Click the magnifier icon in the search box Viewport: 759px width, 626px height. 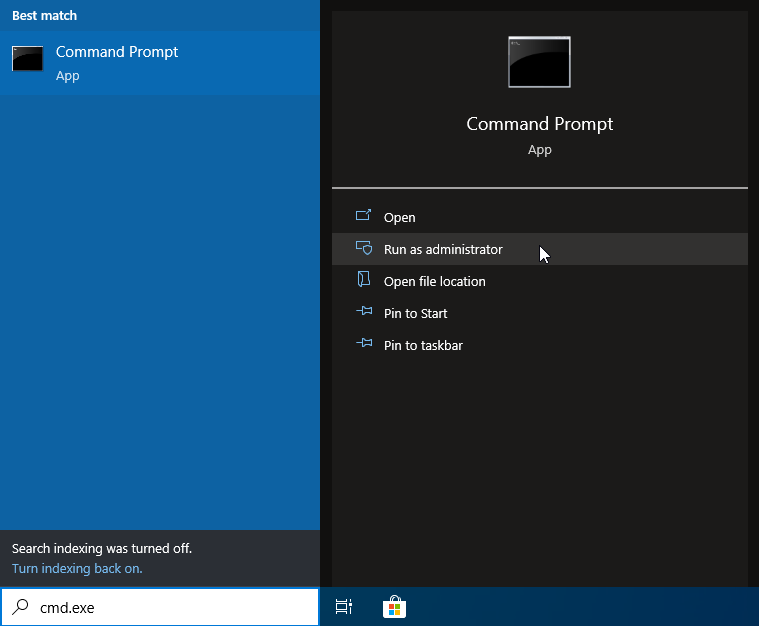20,607
